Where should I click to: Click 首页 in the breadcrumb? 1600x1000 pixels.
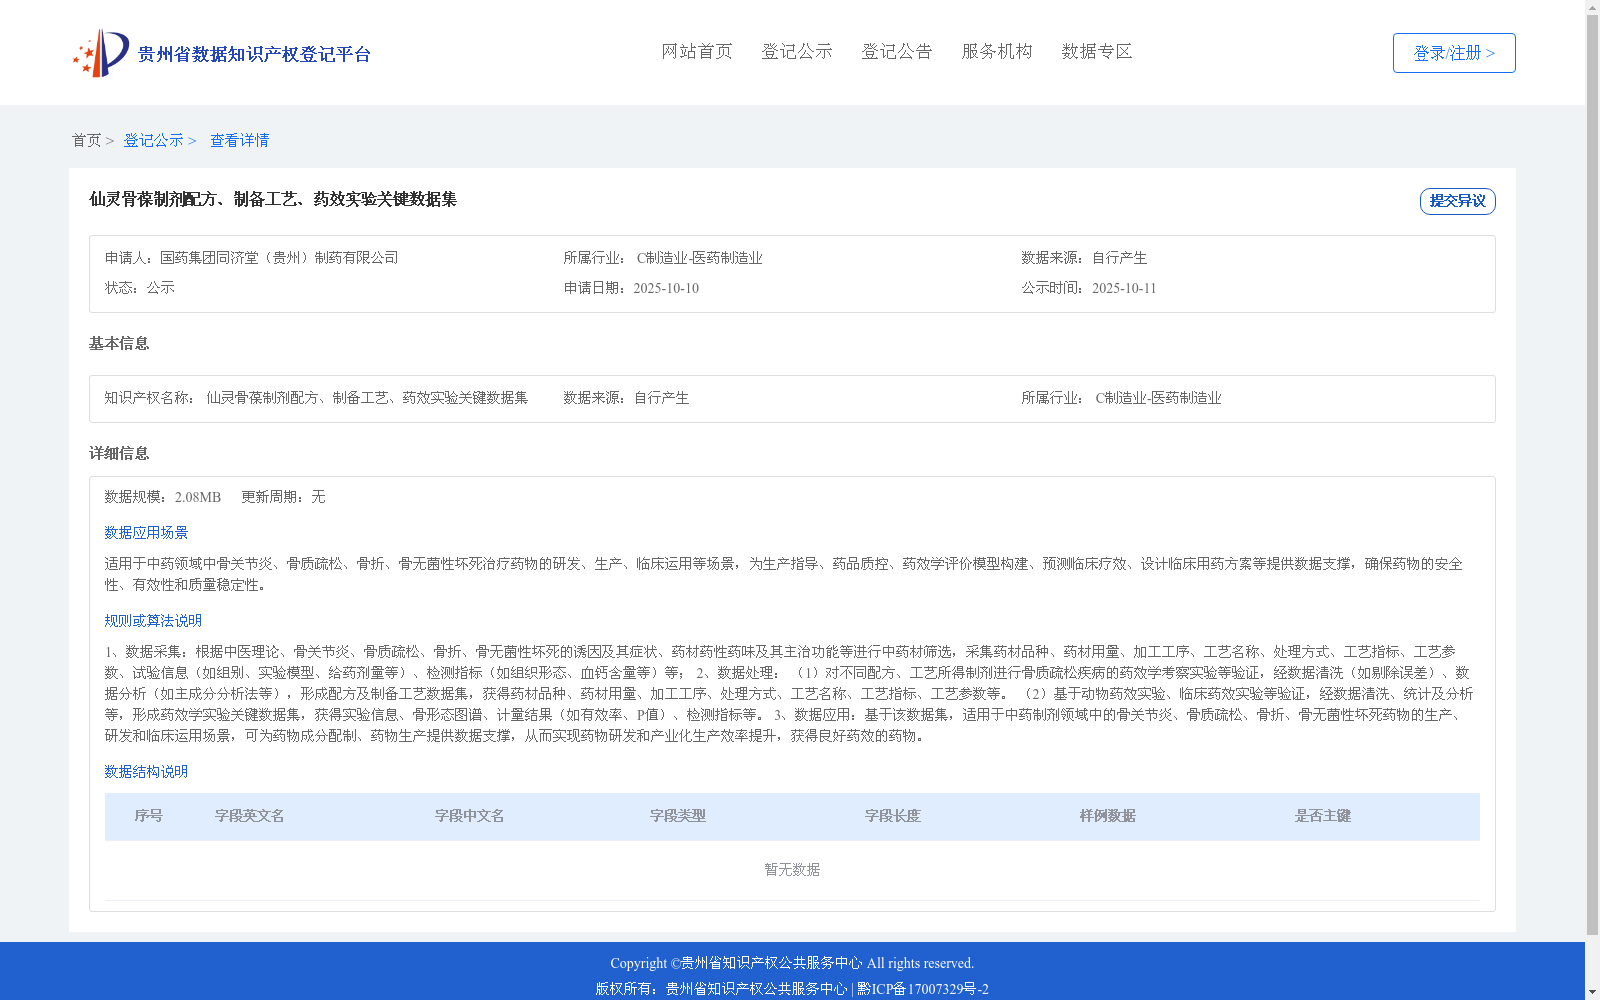(86, 141)
